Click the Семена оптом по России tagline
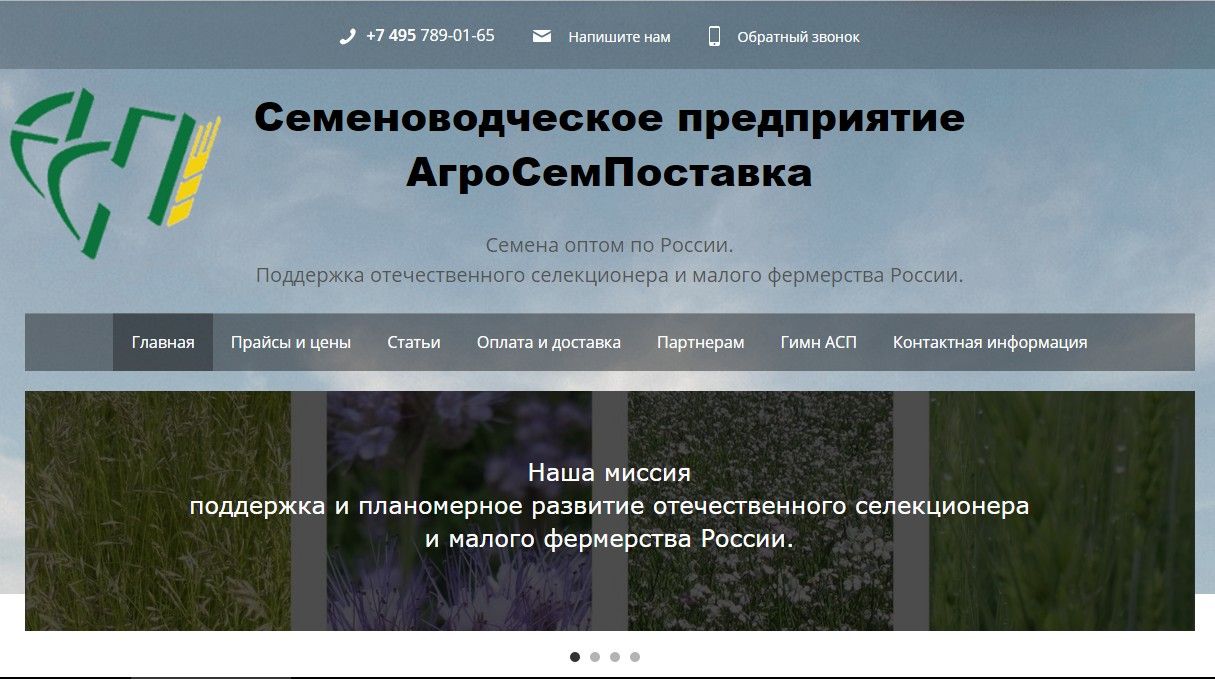This screenshot has height=700, width=1215. [x=610, y=245]
